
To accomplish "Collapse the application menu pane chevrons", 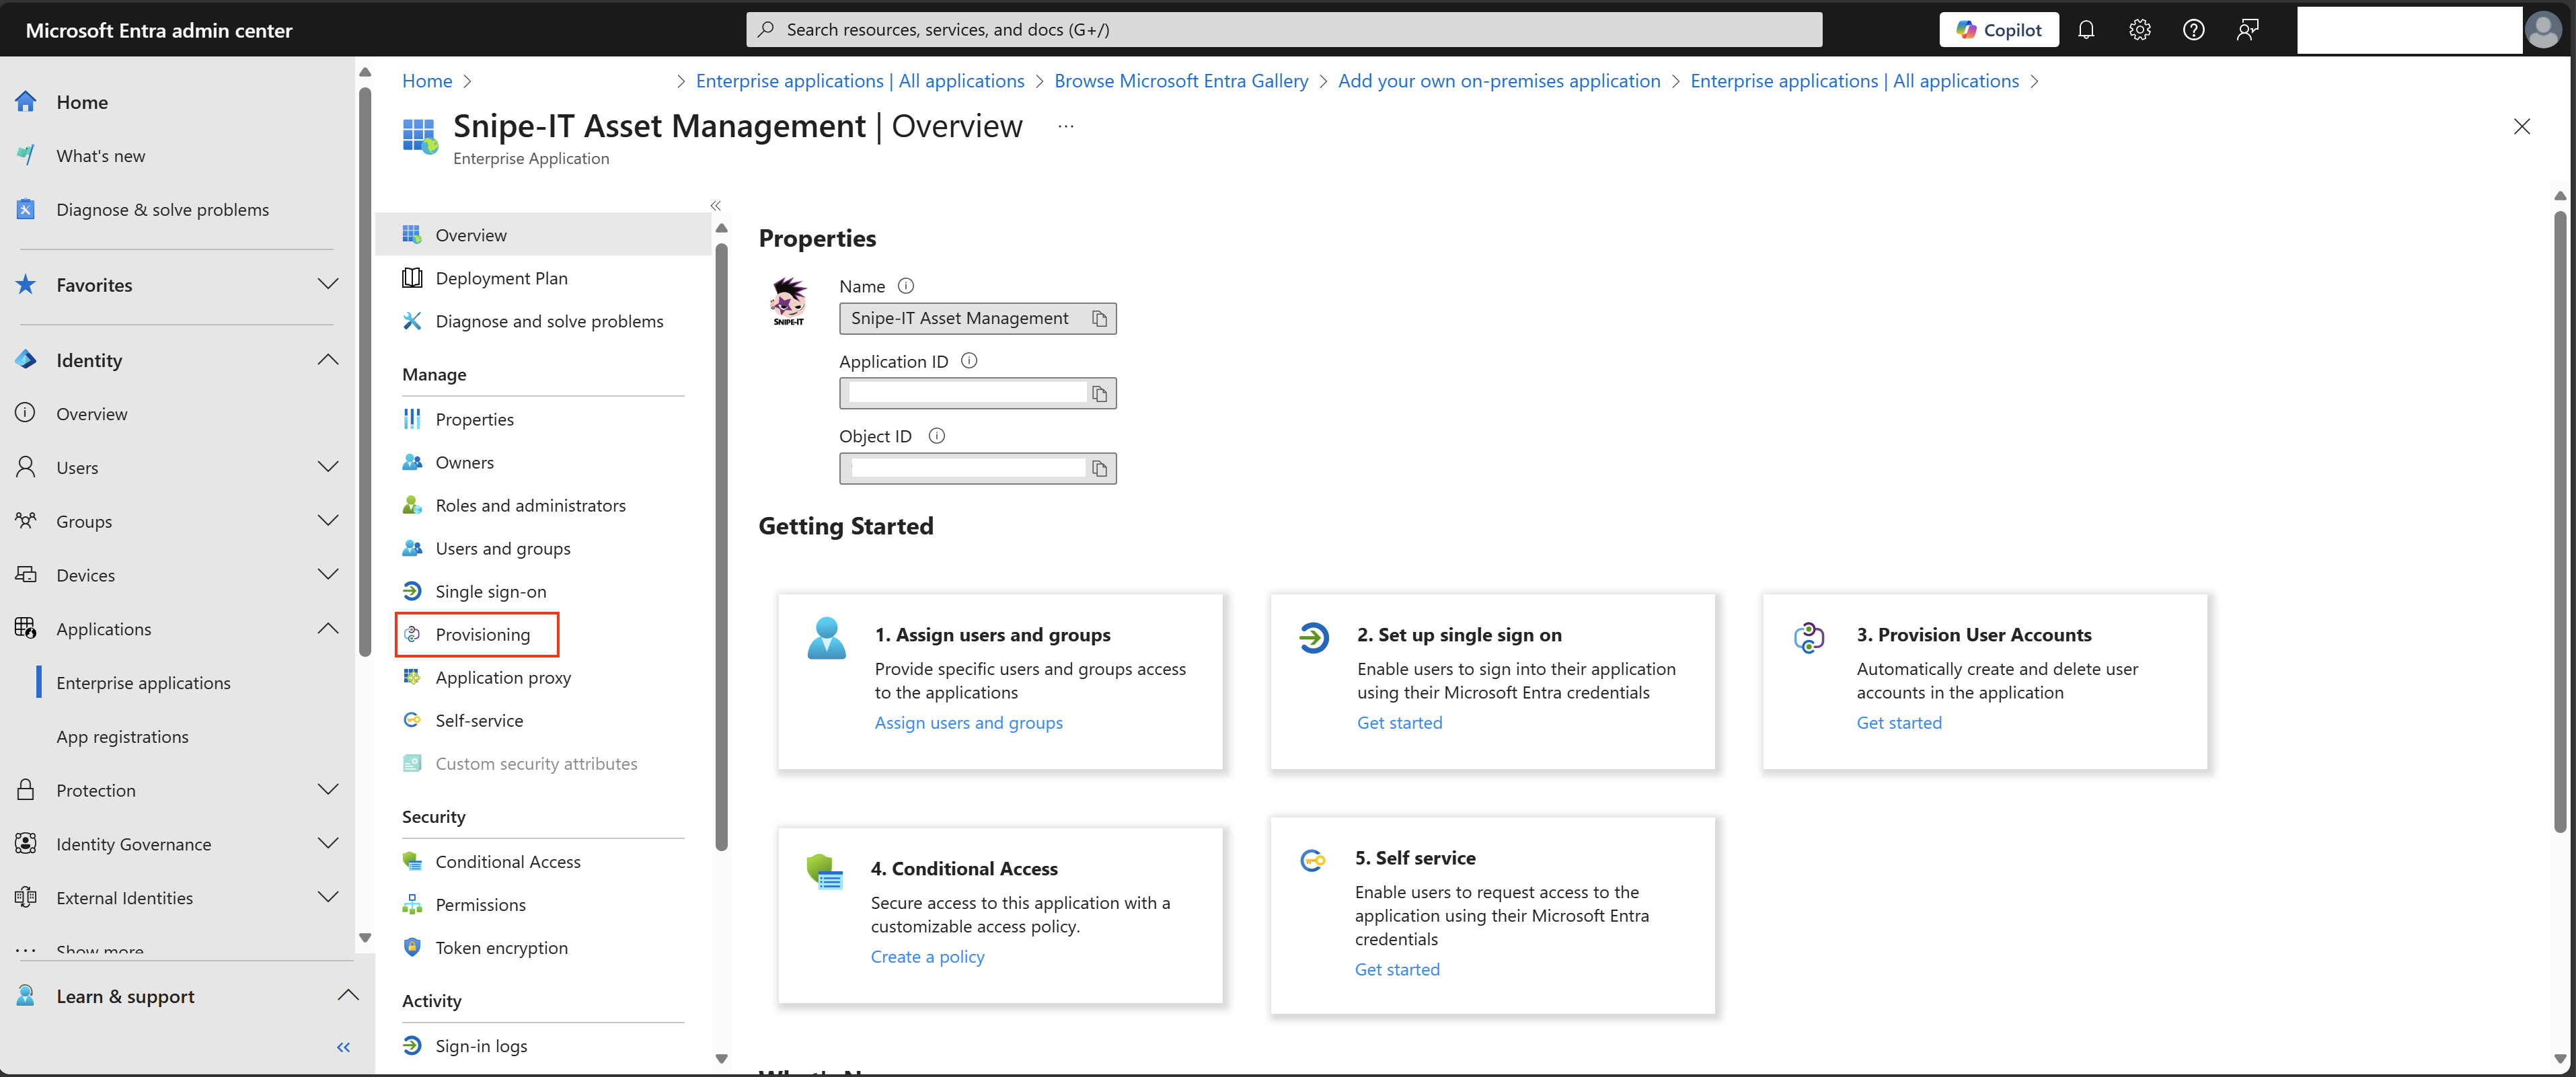I will [715, 205].
